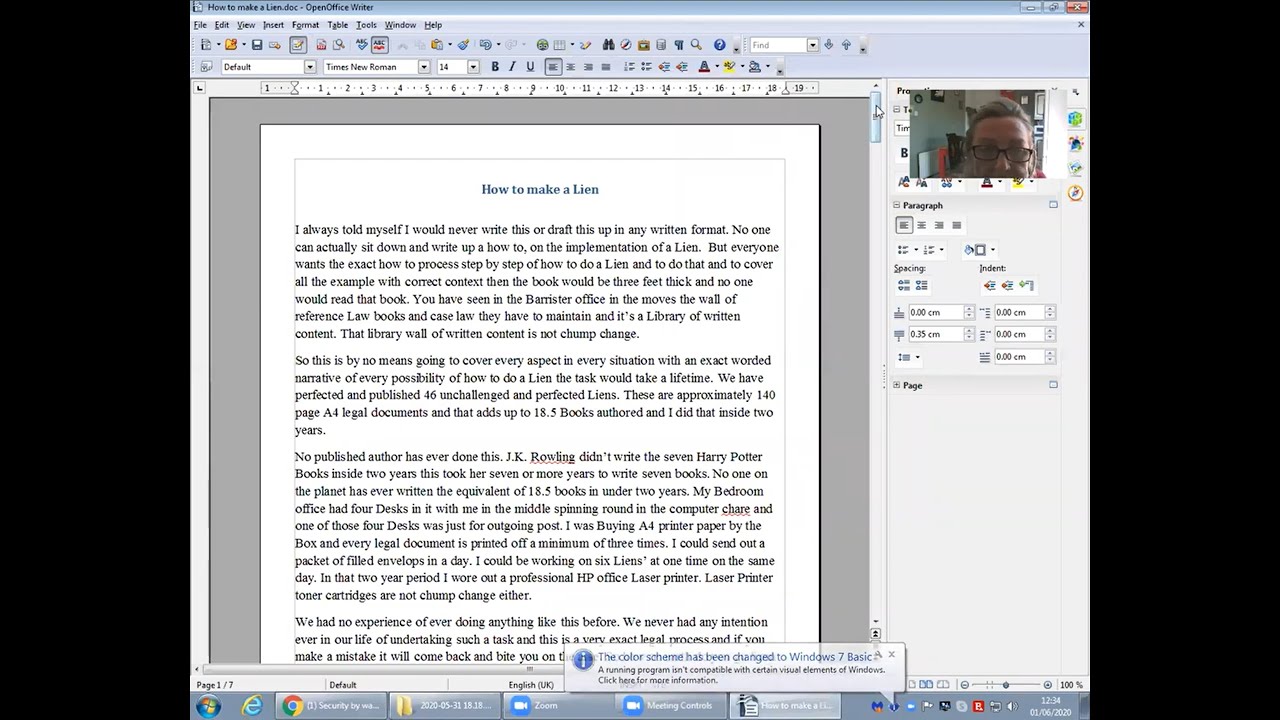
Task: Set Align Left in formatting toolbar
Action: point(552,67)
